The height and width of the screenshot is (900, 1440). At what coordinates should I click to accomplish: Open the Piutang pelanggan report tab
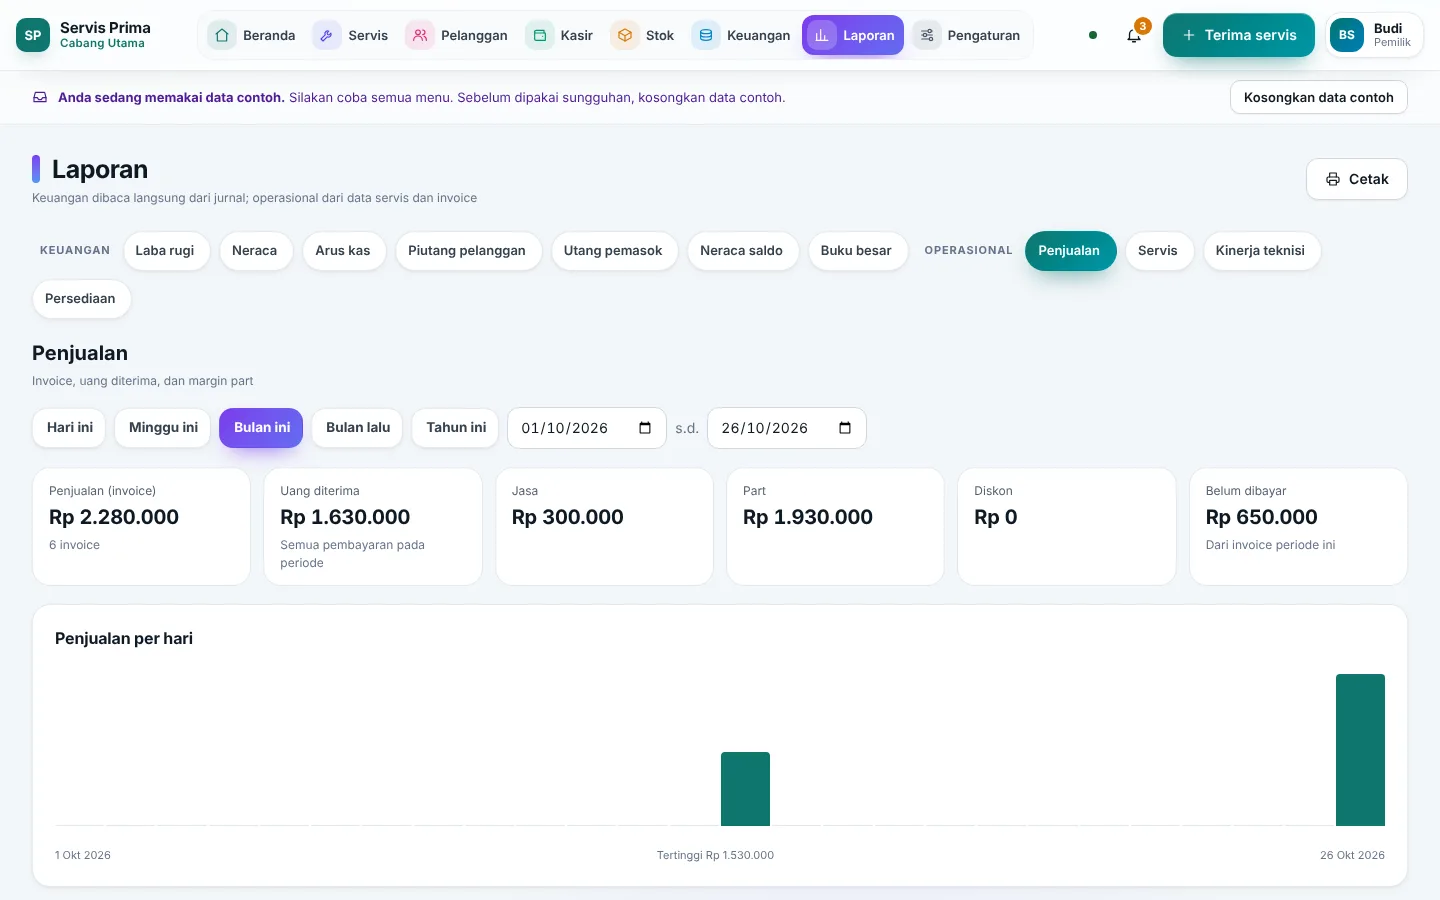tap(467, 250)
